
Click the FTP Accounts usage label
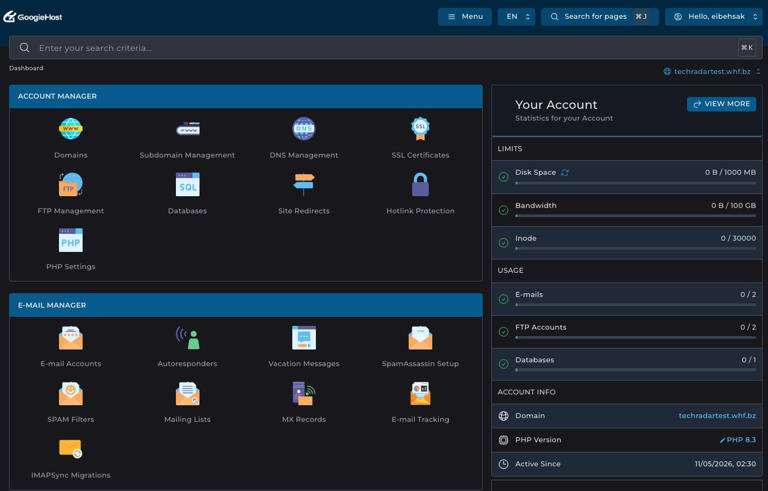tap(541, 327)
